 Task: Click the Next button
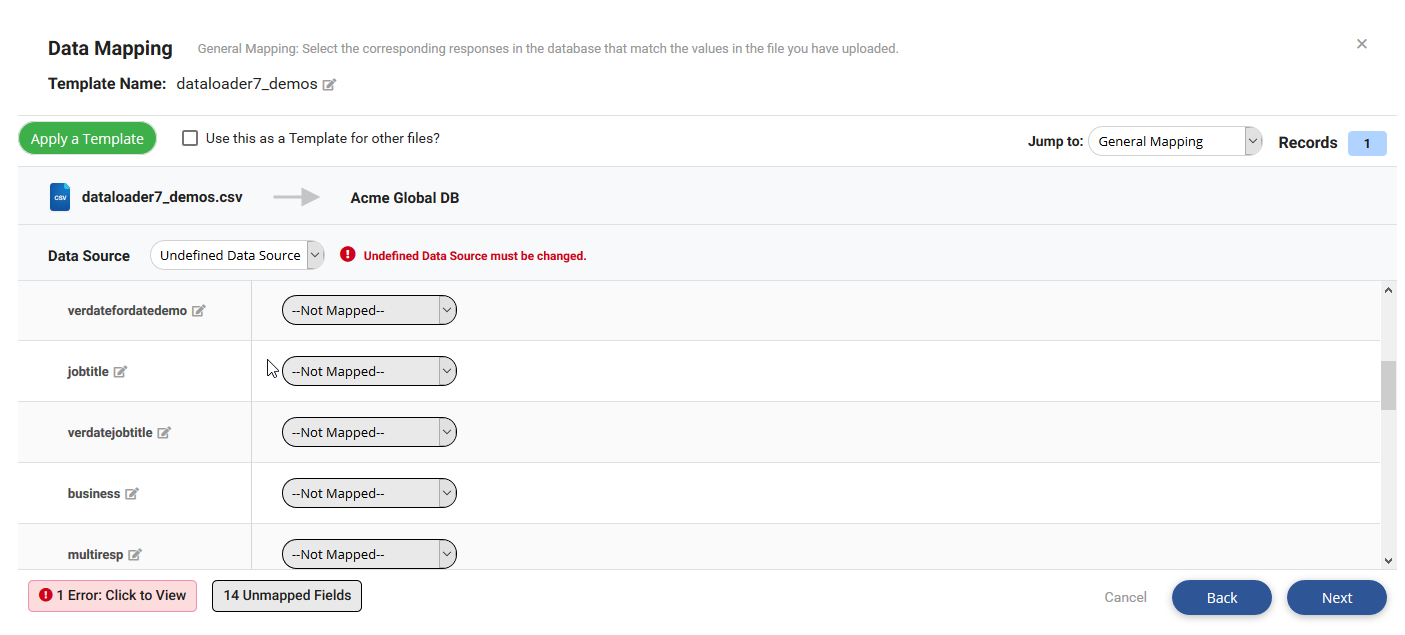(1336, 598)
